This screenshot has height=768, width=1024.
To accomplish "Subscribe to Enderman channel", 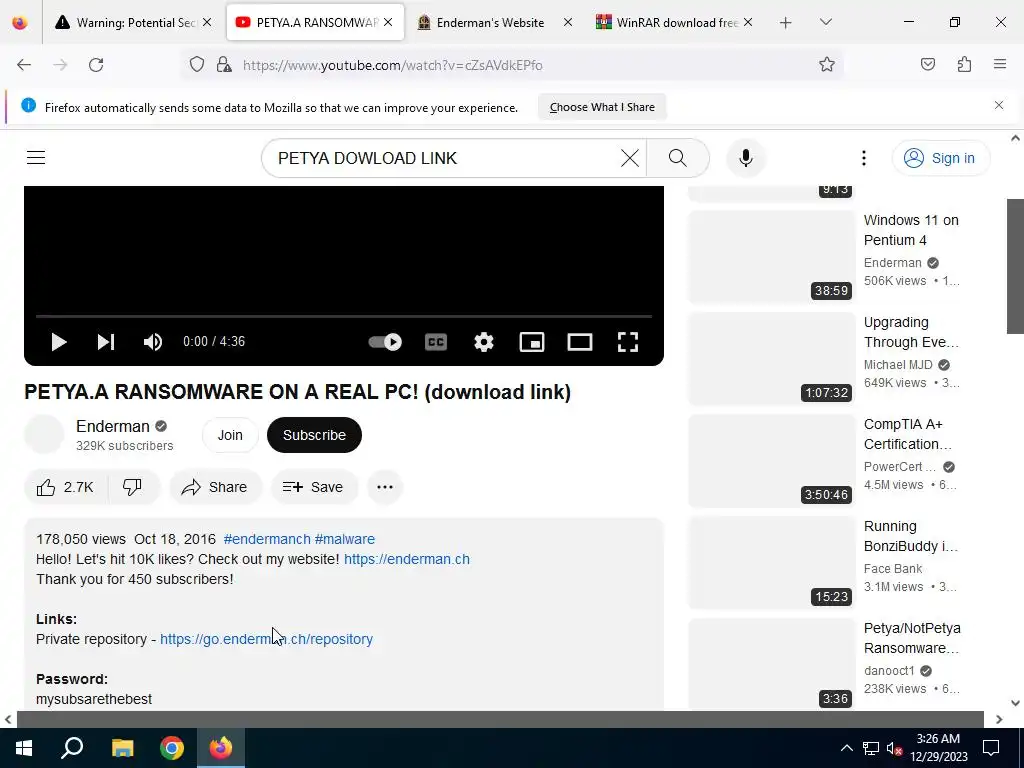I will click(x=314, y=435).
